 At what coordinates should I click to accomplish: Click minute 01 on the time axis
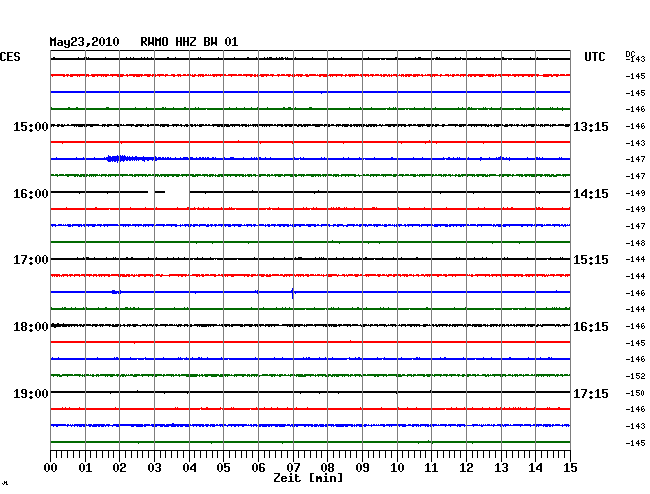[x=85, y=468]
